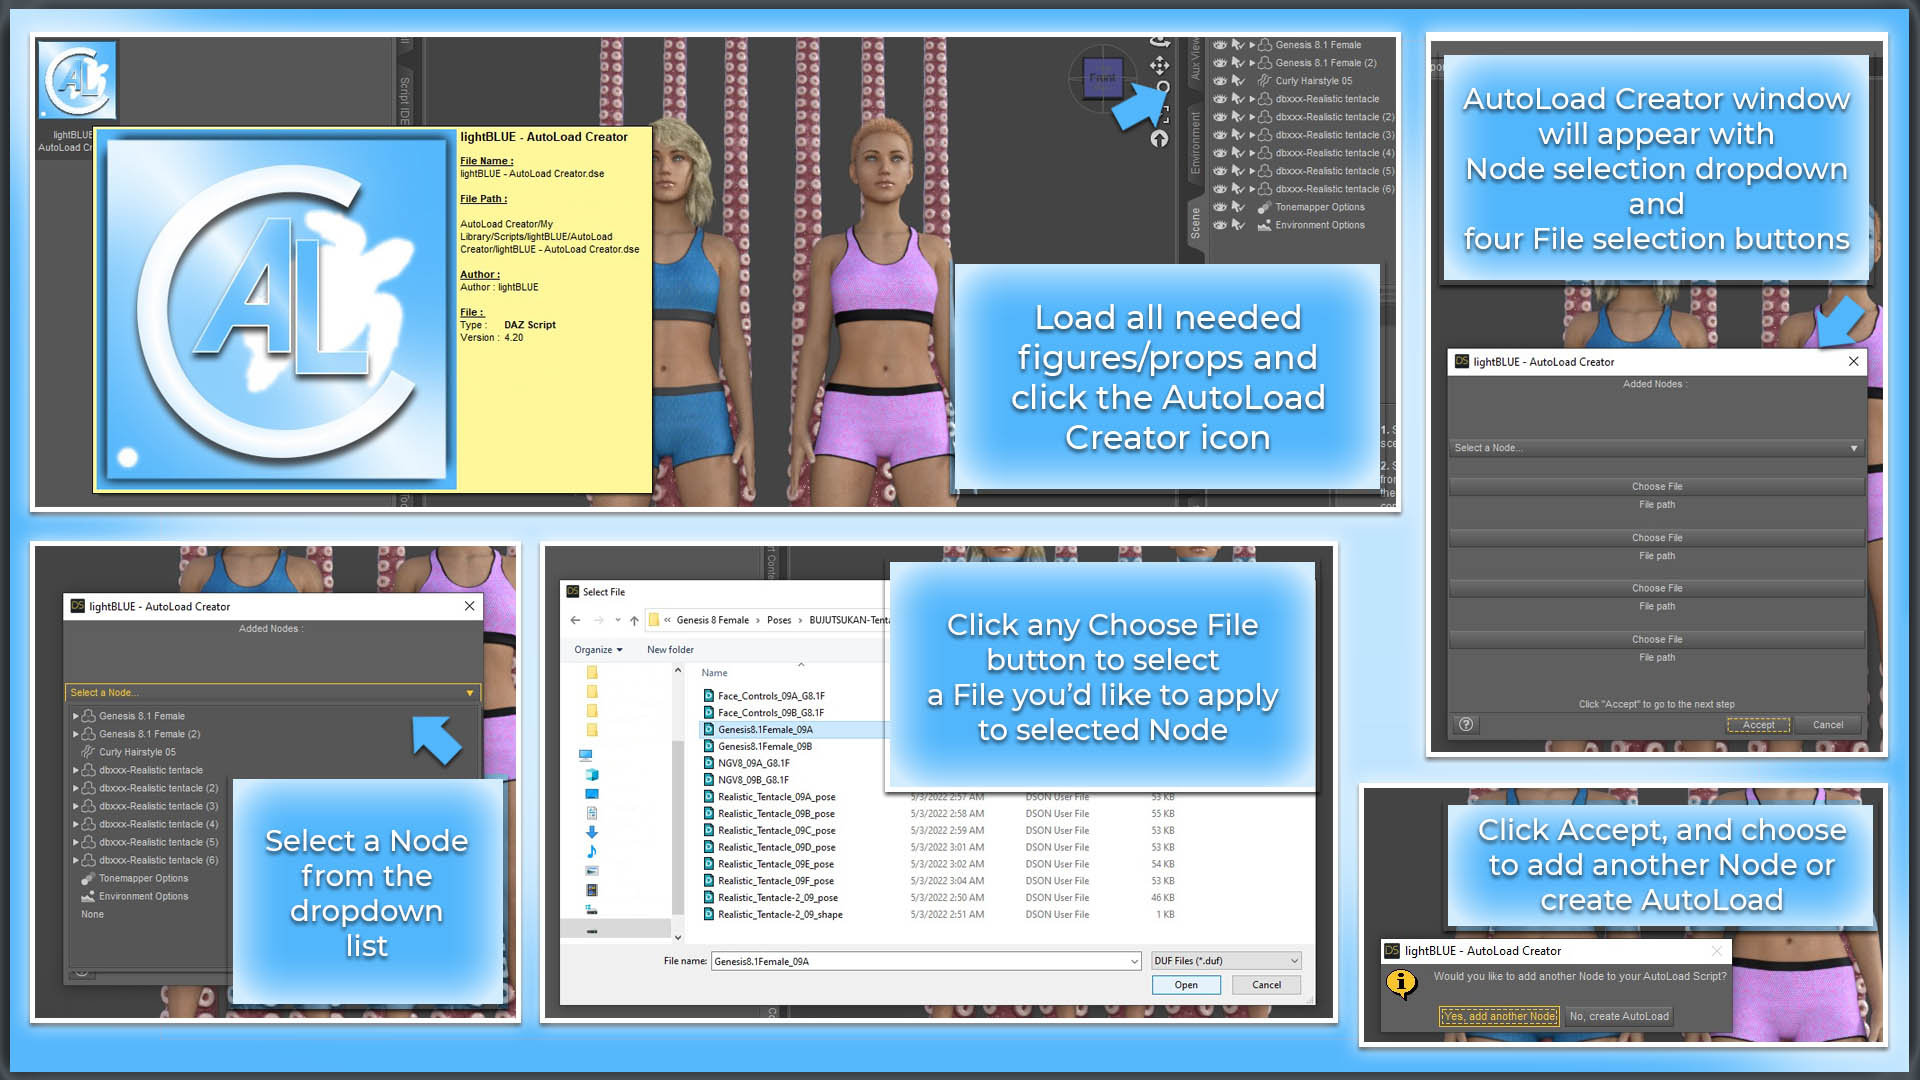This screenshot has height=1080, width=1920.
Task: Toggle the eye icon for Environment Options
Action: coord(1220,225)
